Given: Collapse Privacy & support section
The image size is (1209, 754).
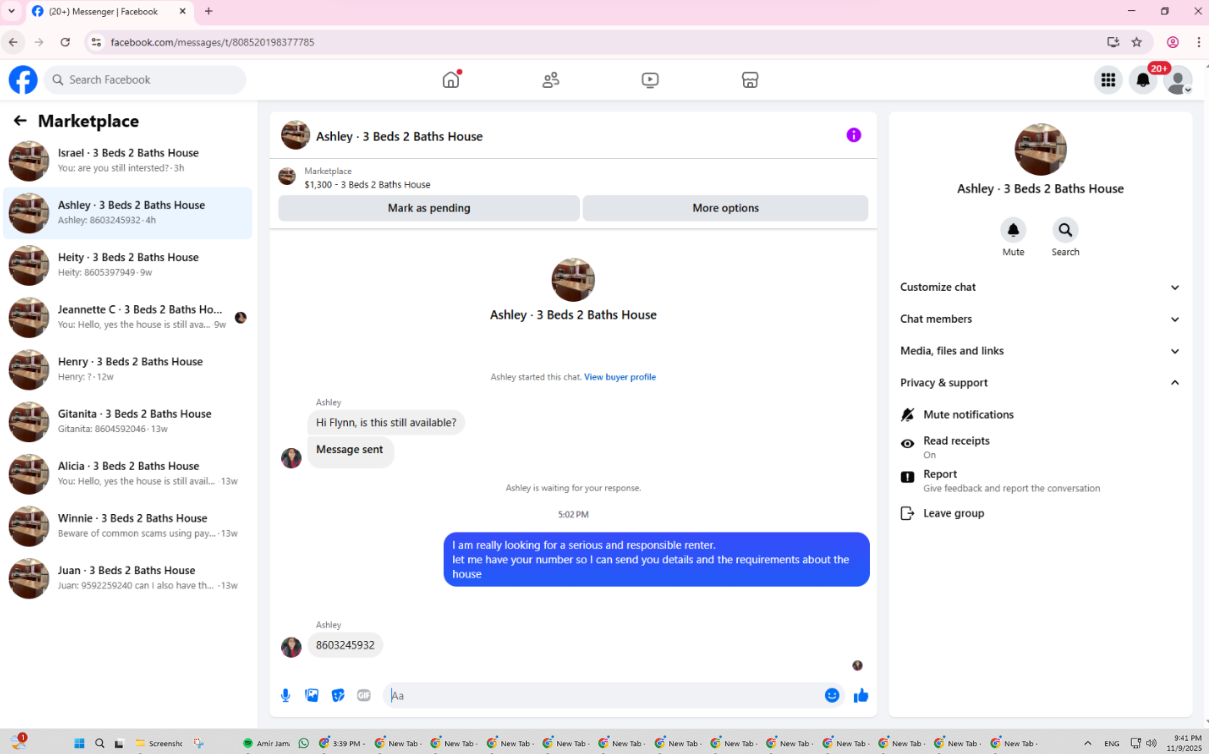Looking at the screenshot, I should click(x=1040, y=383).
